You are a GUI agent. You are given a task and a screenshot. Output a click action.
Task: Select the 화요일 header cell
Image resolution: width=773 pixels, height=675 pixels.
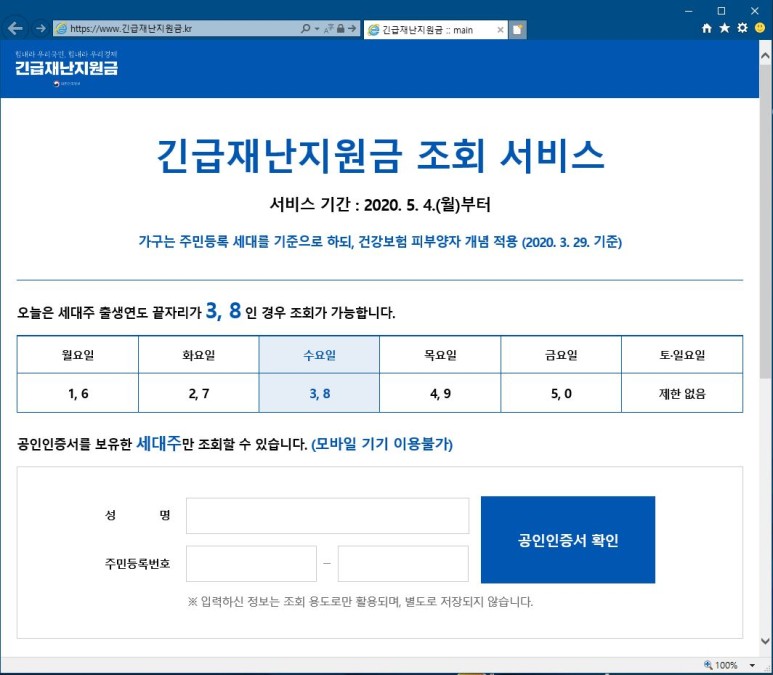[199, 355]
